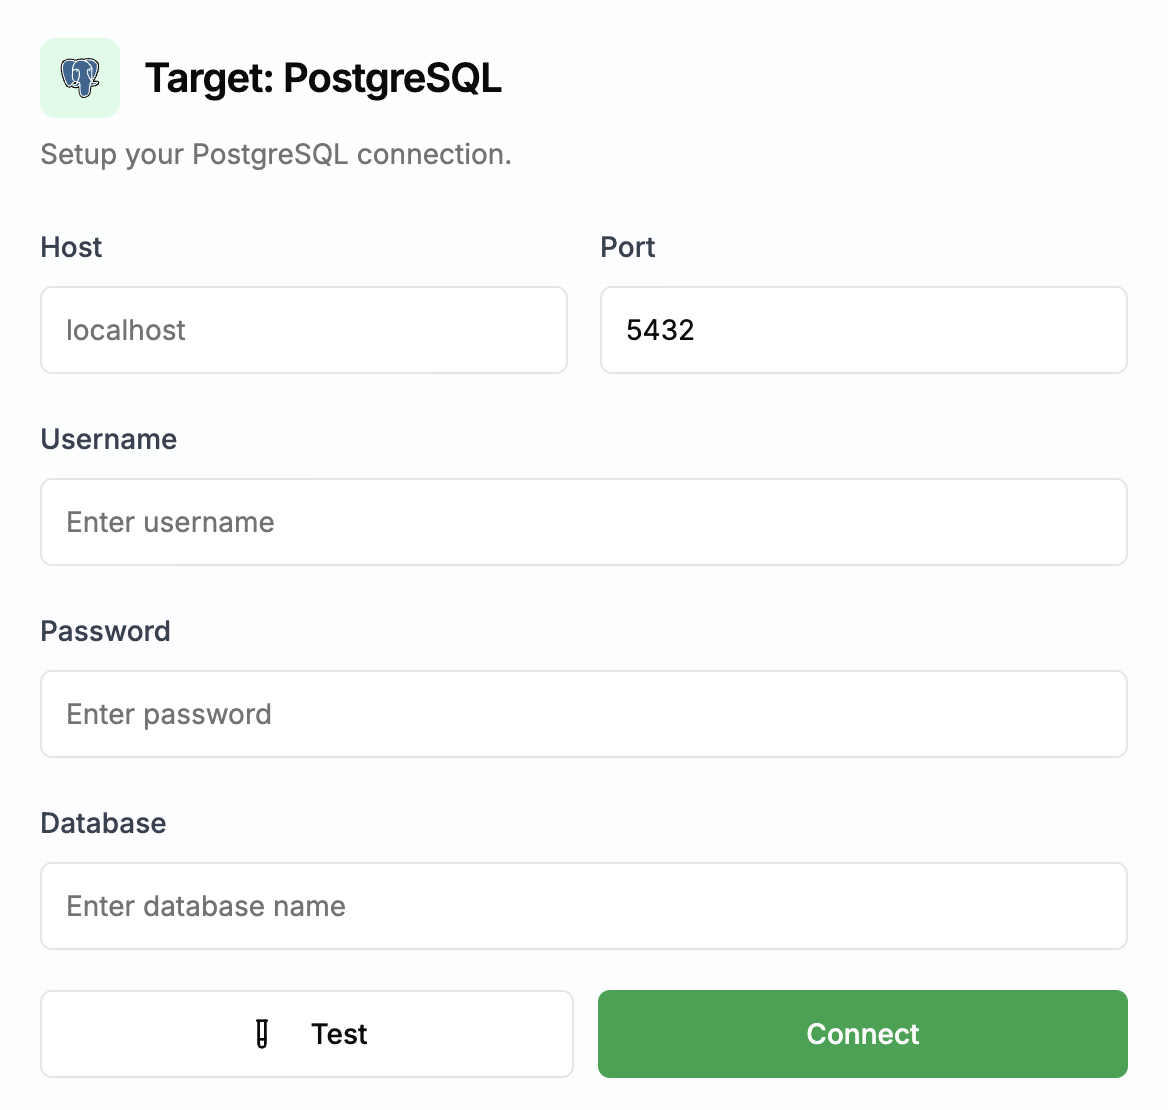Click 'PostgreSQL' in the bold heading
The image size is (1168, 1110).
pos(392,78)
